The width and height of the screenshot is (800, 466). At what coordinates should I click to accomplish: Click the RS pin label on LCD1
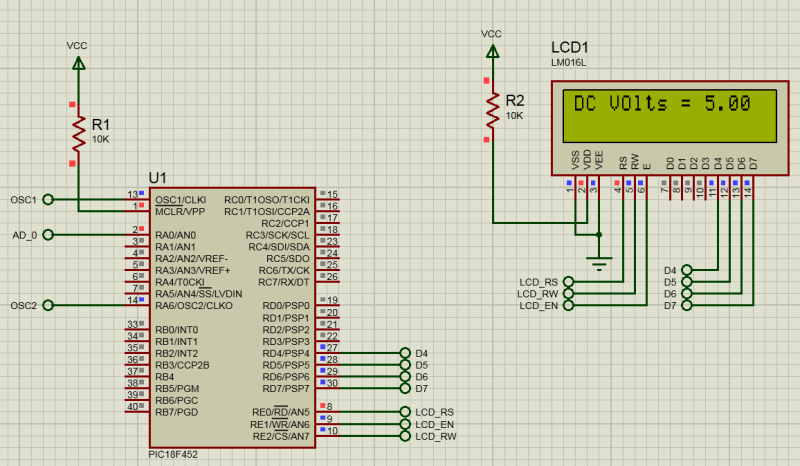[623, 163]
